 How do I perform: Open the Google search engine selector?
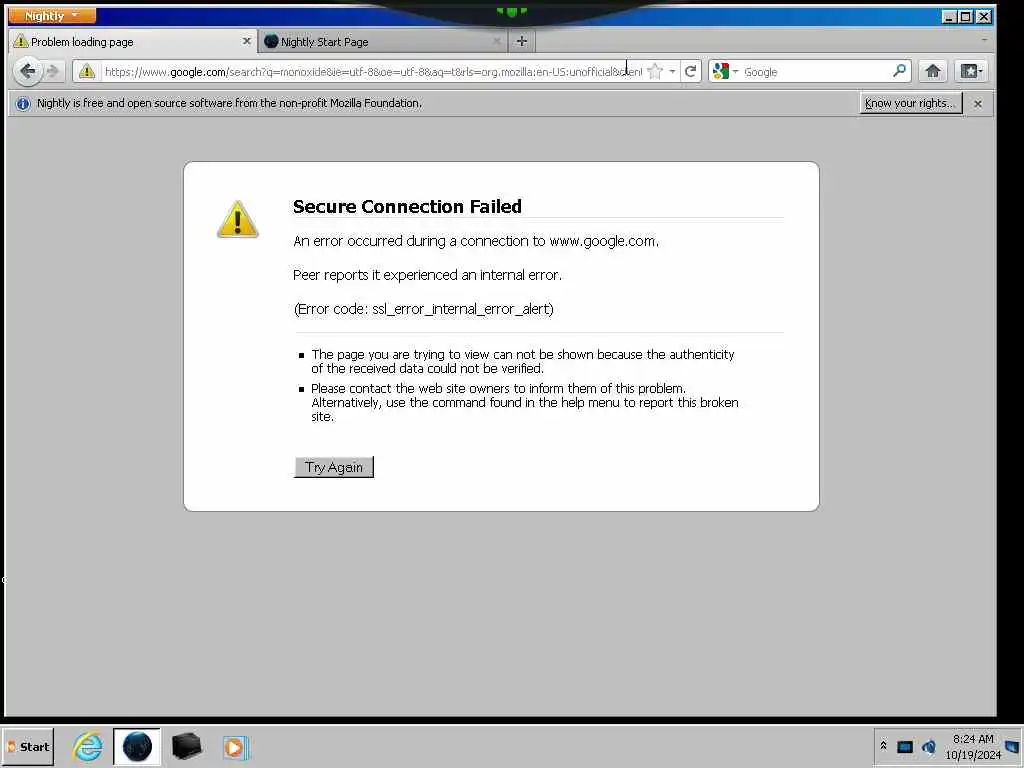click(x=724, y=72)
